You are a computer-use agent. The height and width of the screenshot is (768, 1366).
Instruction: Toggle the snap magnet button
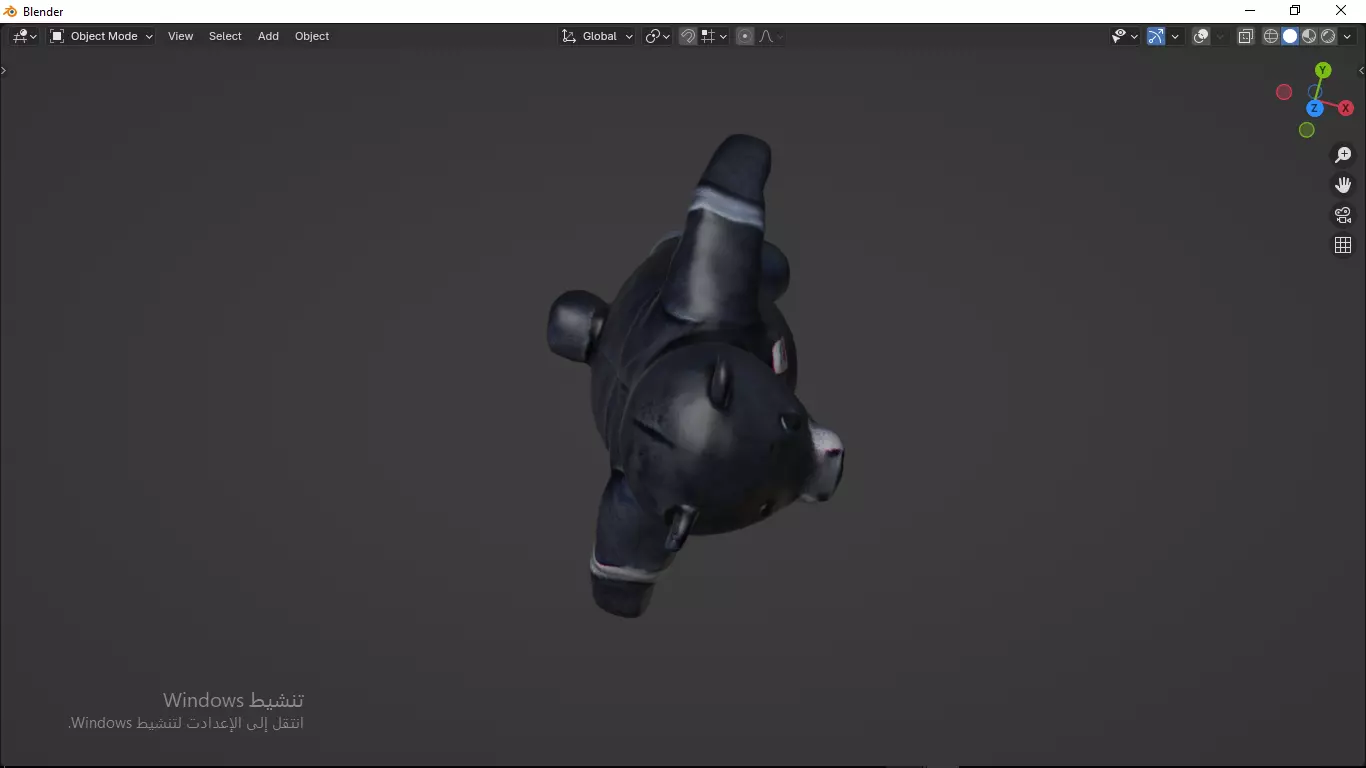[x=688, y=36]
